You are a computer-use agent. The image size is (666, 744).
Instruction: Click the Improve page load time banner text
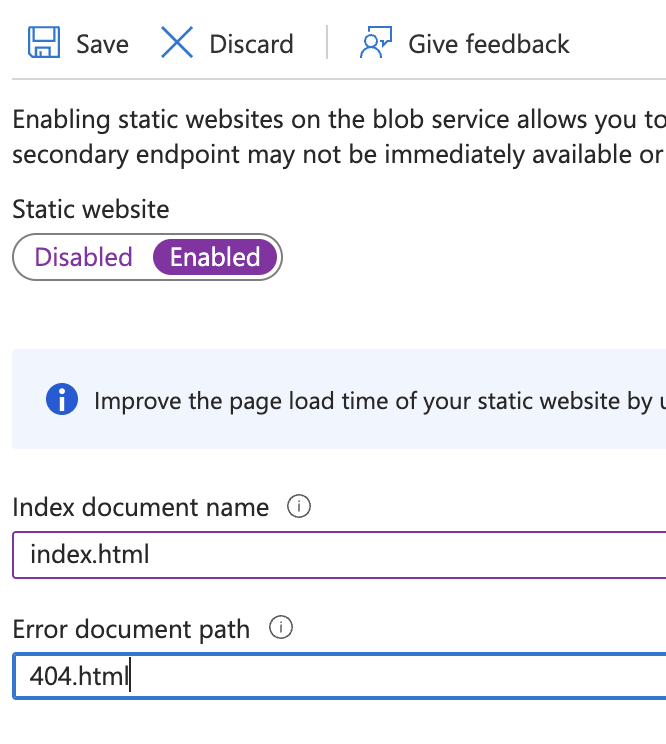coord(379,401)
